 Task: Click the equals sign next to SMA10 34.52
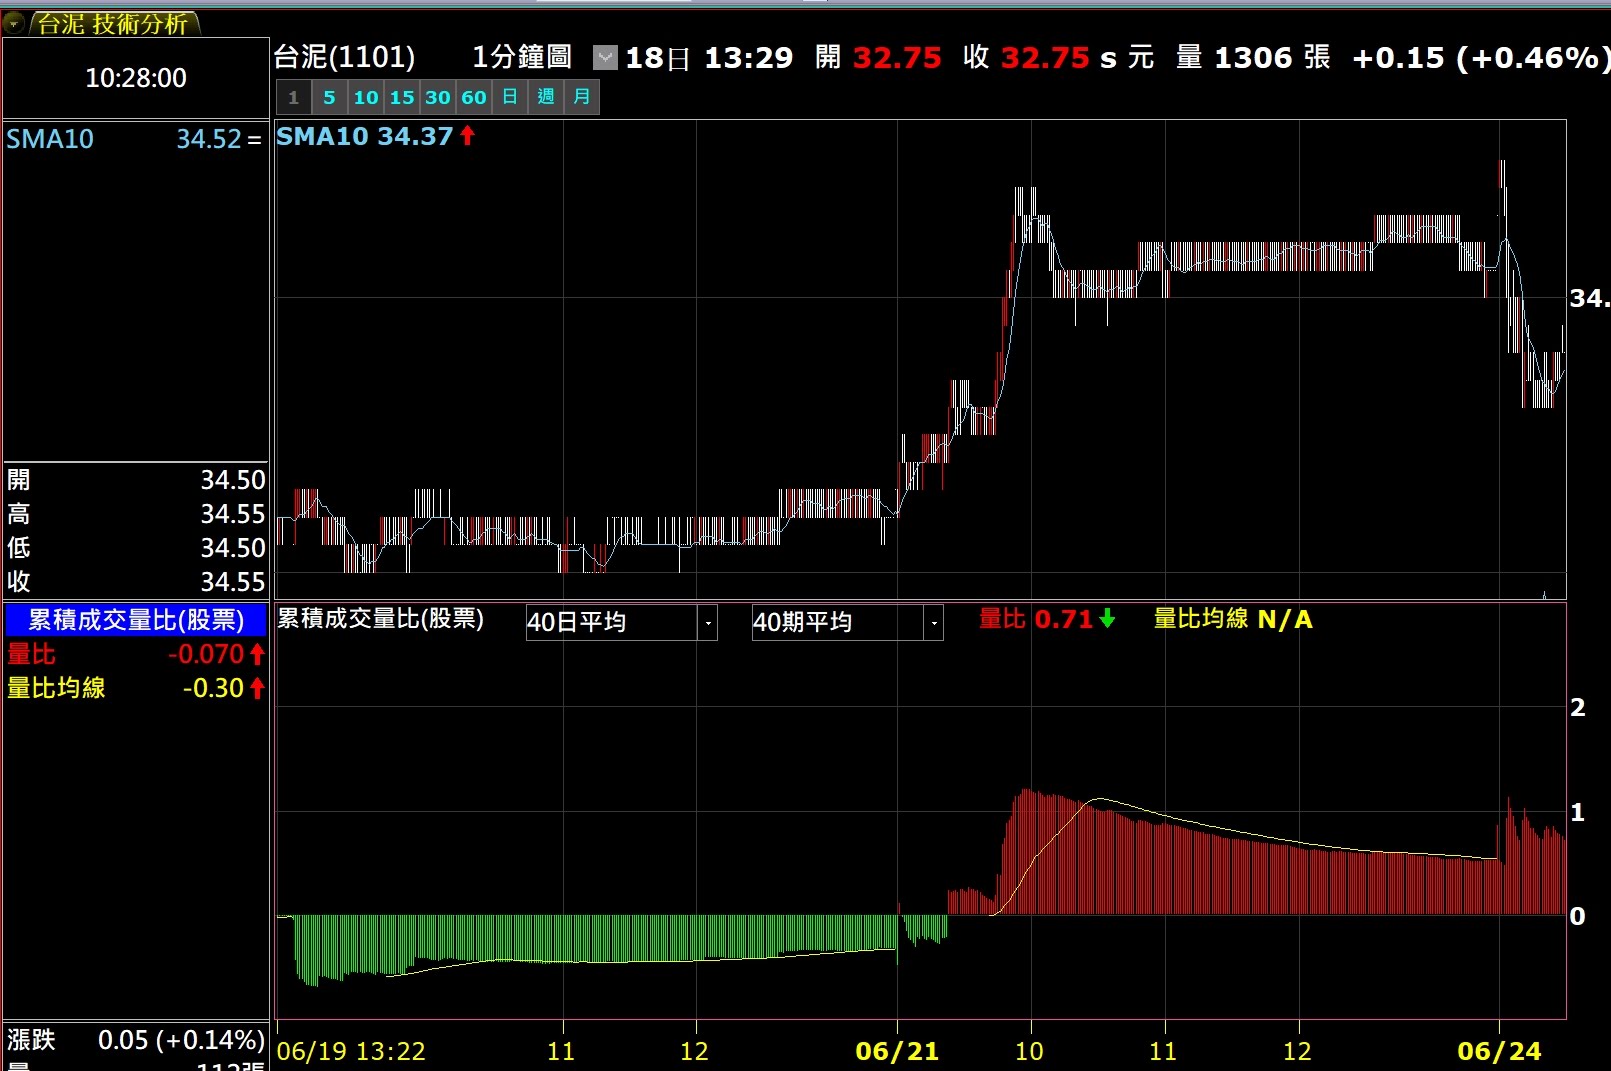coord(254,140)
